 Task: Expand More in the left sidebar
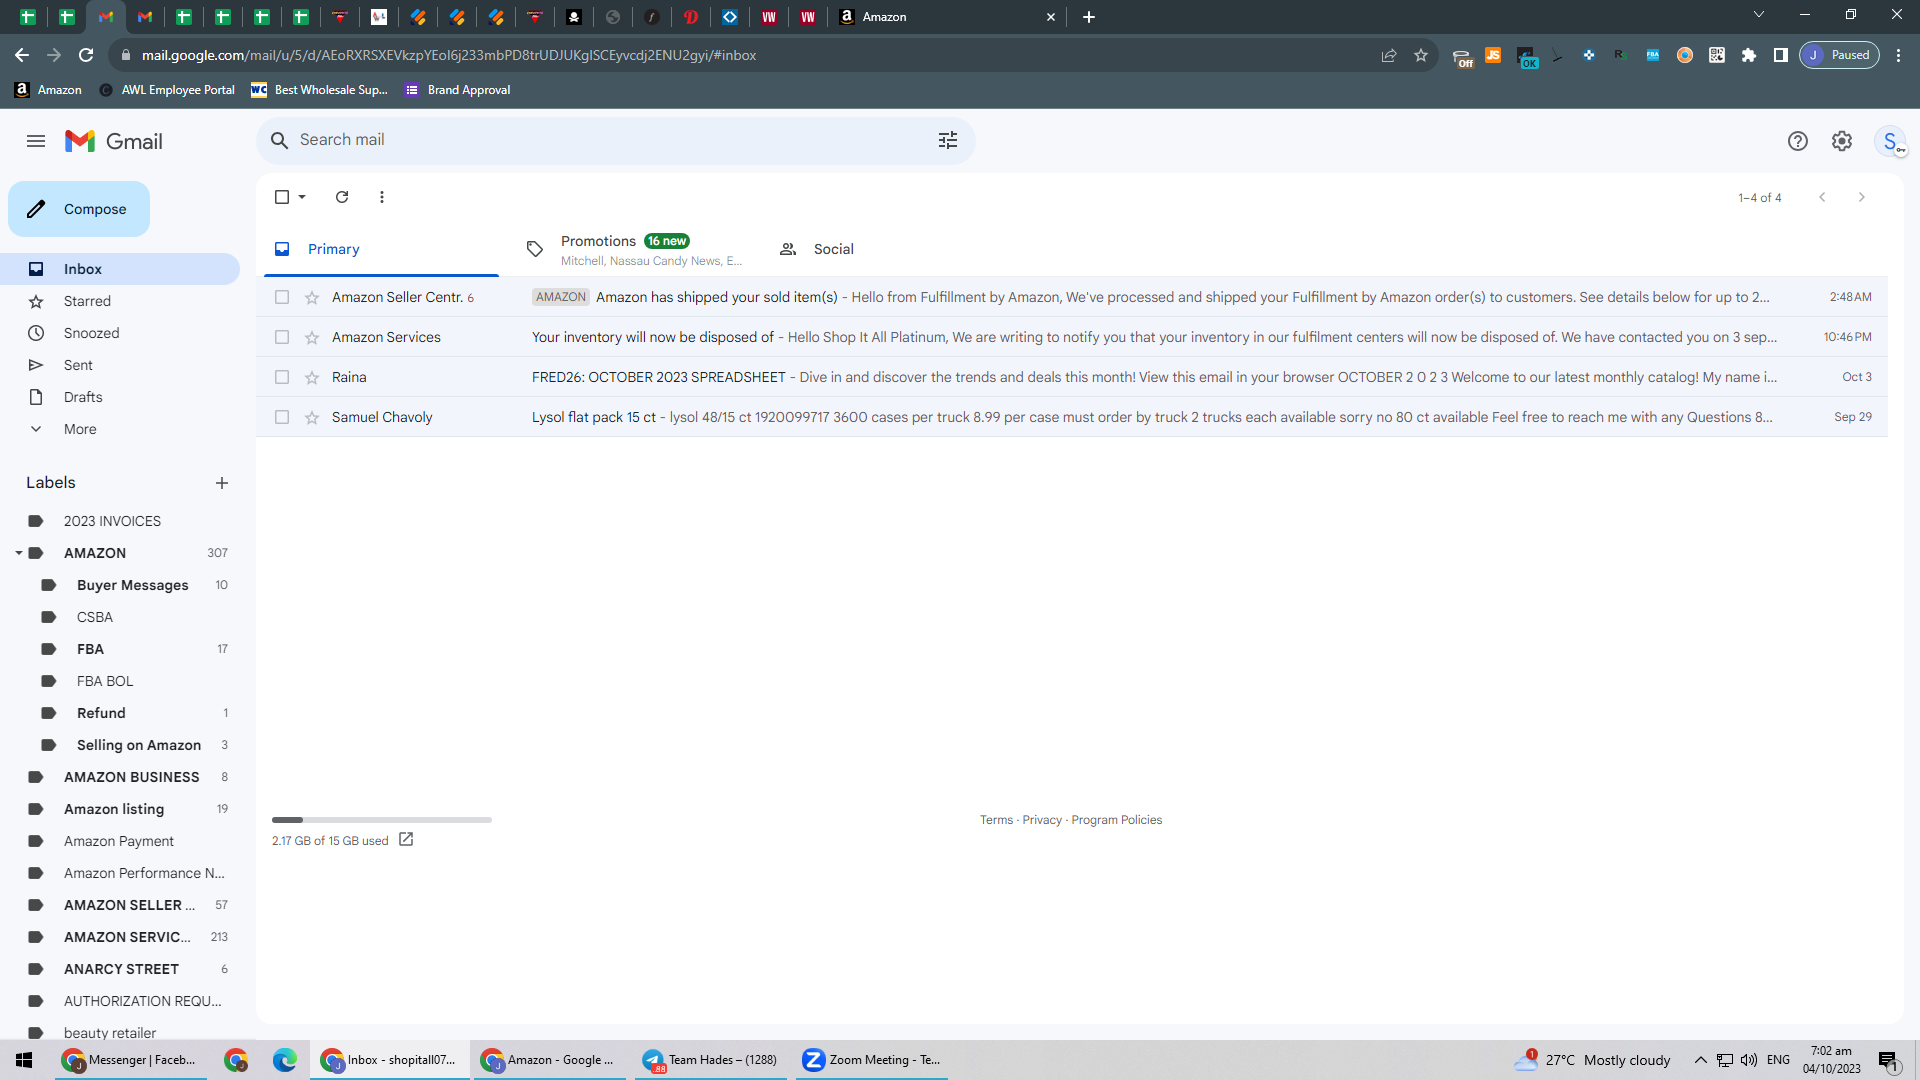[x=80, y=429]
